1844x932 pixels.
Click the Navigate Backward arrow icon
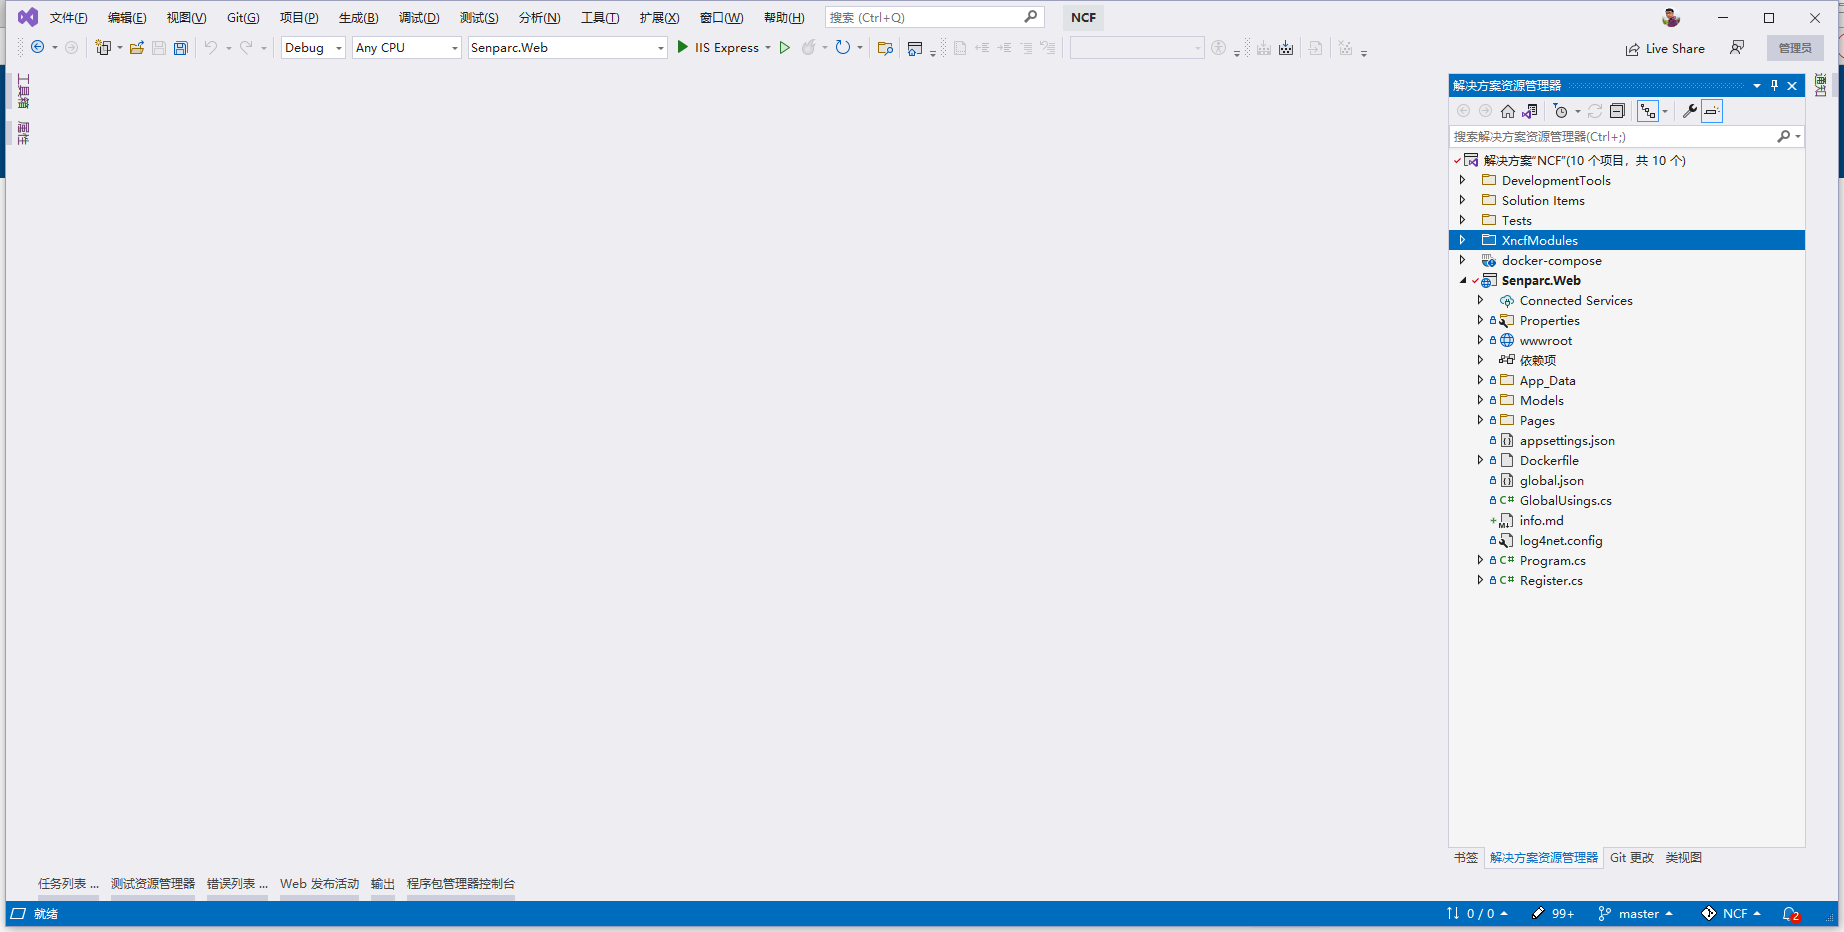point(38,47)
